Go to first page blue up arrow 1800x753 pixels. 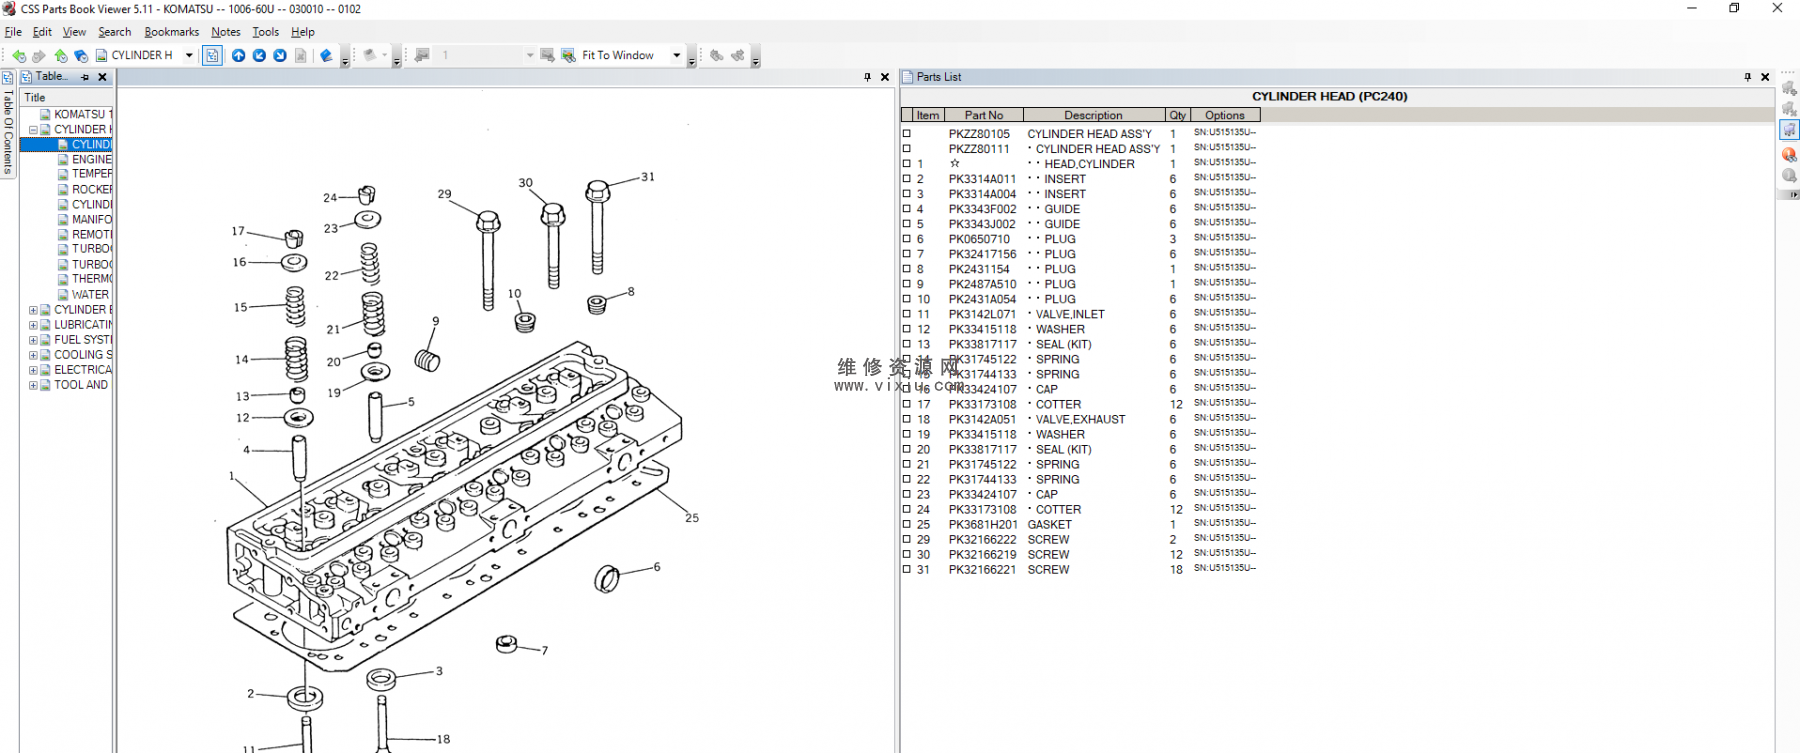238,56
